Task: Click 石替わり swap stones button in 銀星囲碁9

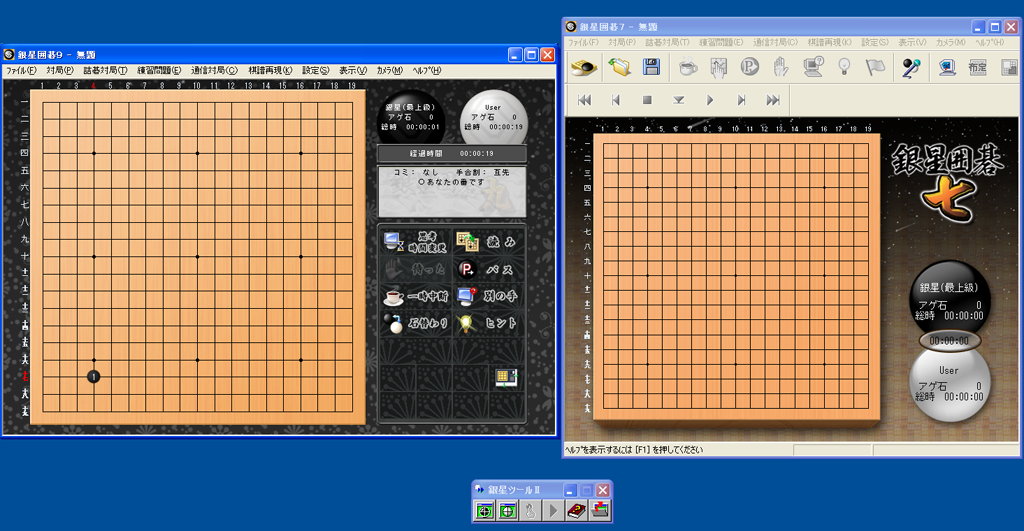Action: point(415,323)
